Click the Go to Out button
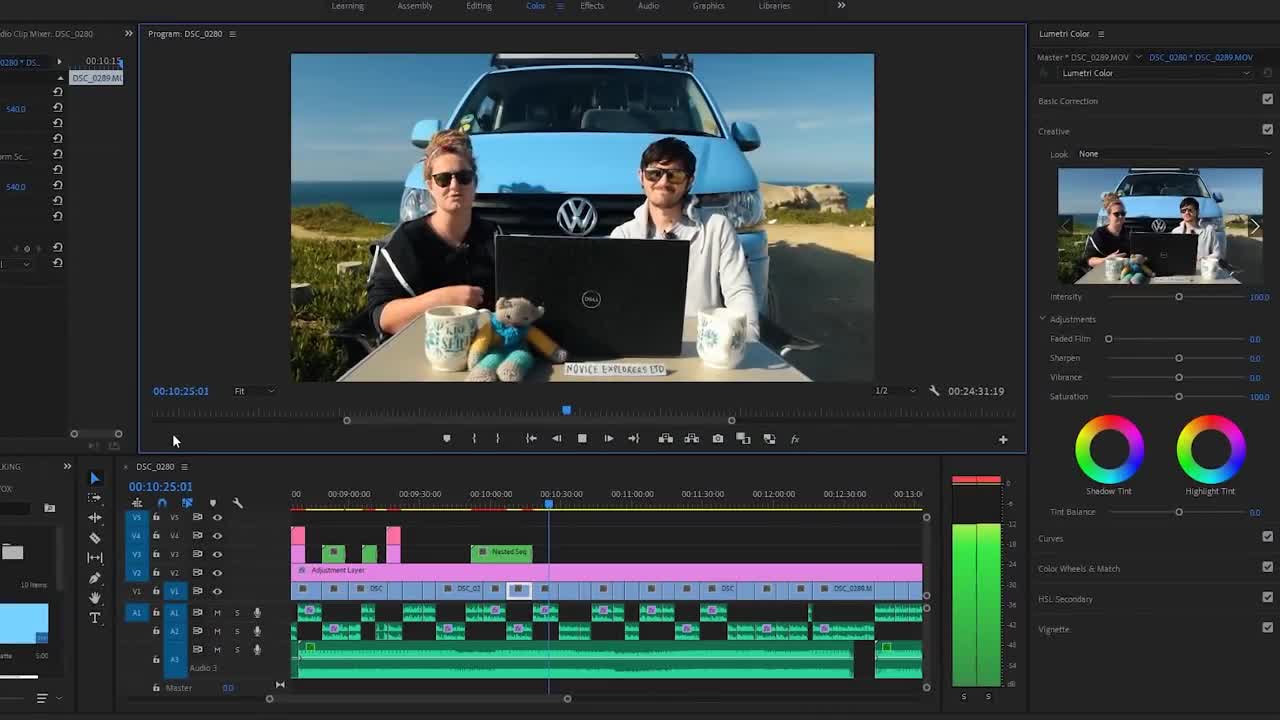The width and height of the screenshot is (1280, 720). 633,439
